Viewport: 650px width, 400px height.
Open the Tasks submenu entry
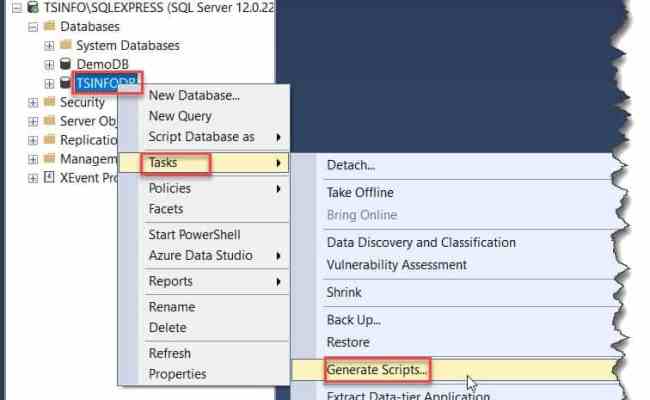[204, 162]
